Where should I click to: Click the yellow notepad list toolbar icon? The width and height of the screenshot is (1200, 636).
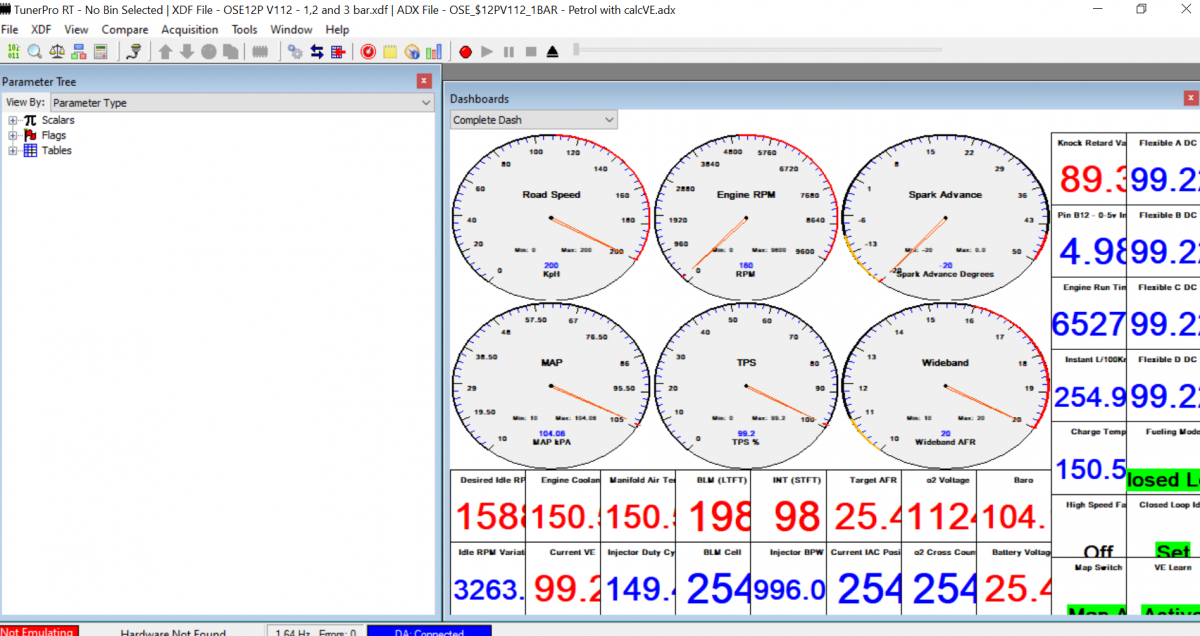[390, 51]
